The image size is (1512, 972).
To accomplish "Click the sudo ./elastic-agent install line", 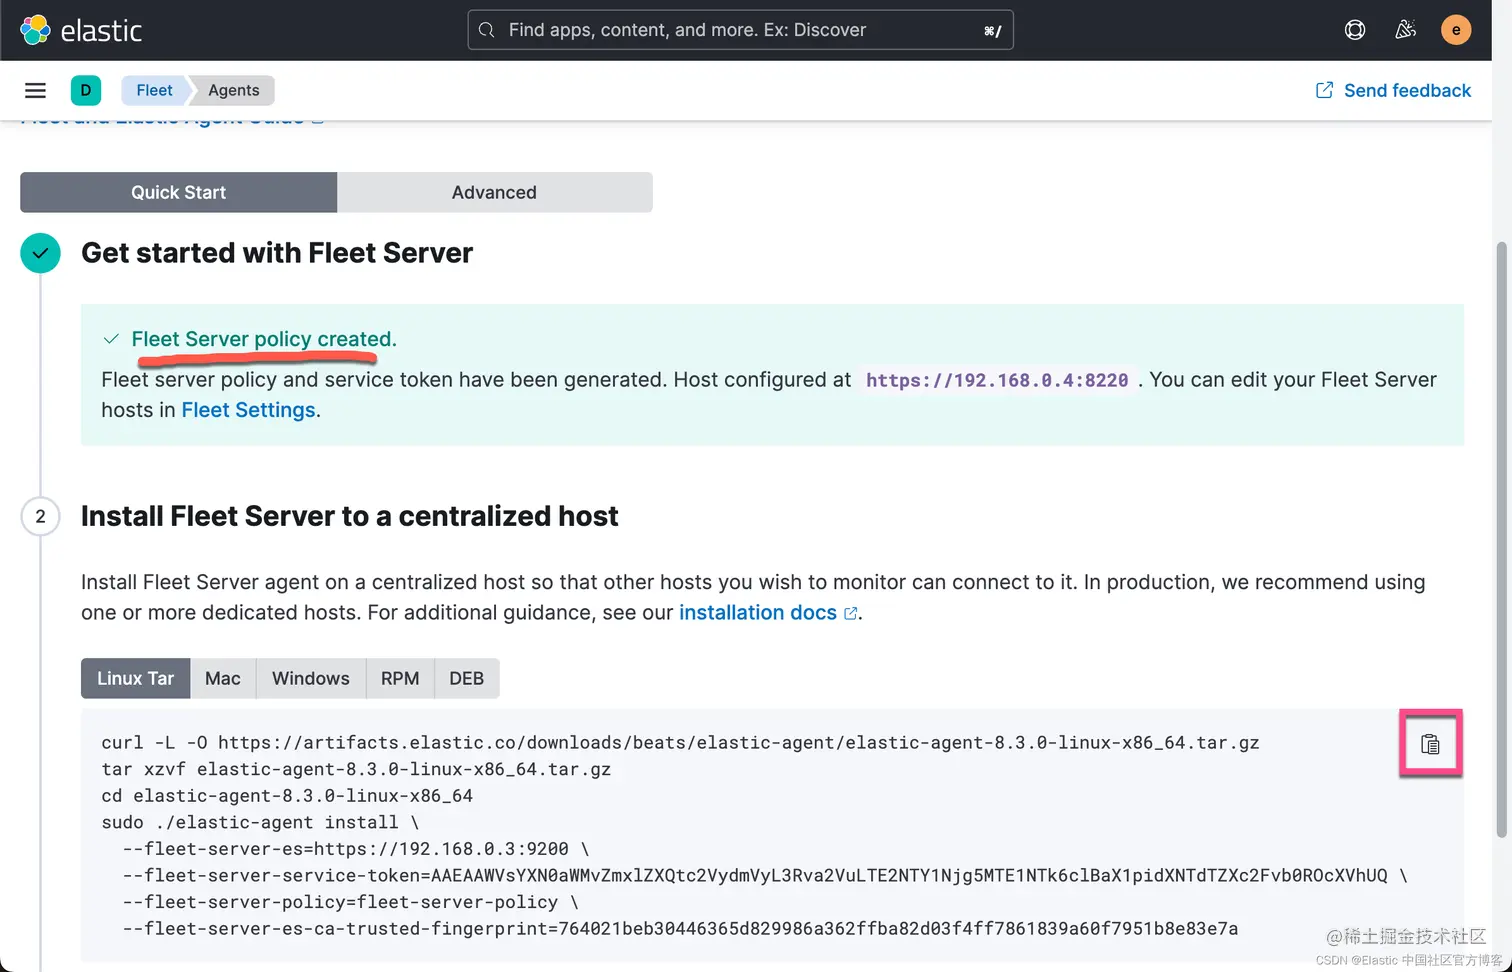I will (260, 822).
